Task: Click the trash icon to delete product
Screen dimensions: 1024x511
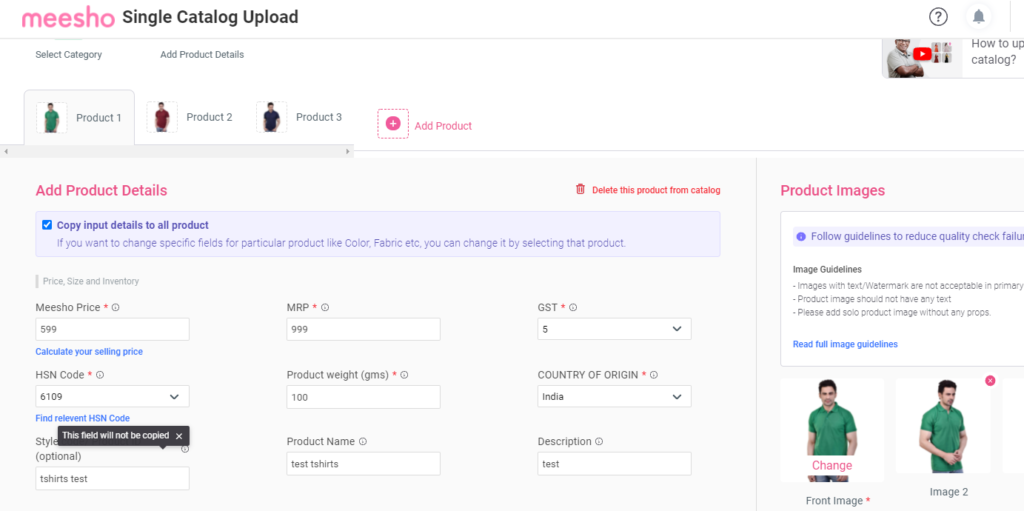Action: (x=580, y=190)
